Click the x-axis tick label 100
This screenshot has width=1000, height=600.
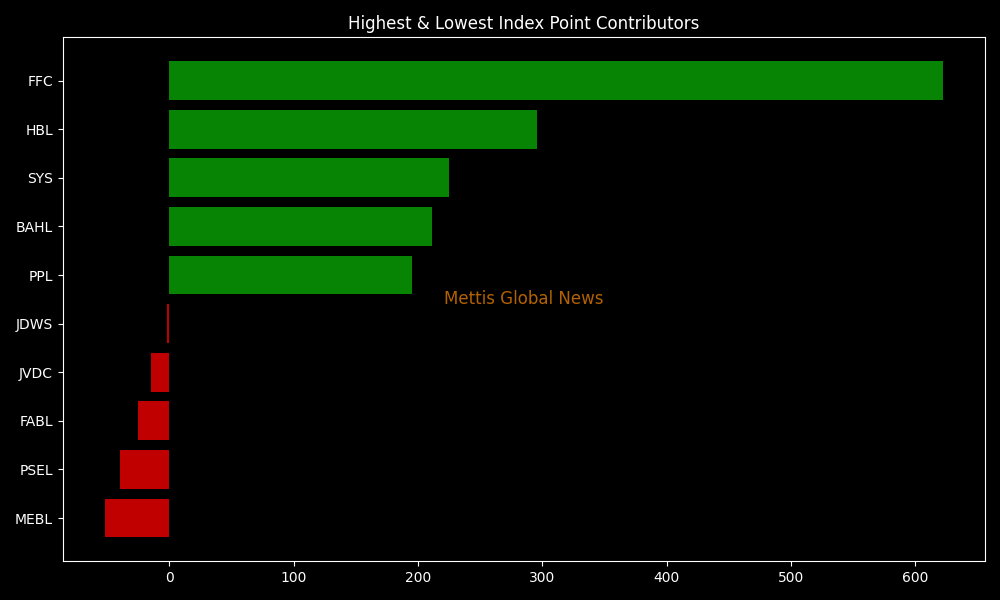(x=294, y=578)
